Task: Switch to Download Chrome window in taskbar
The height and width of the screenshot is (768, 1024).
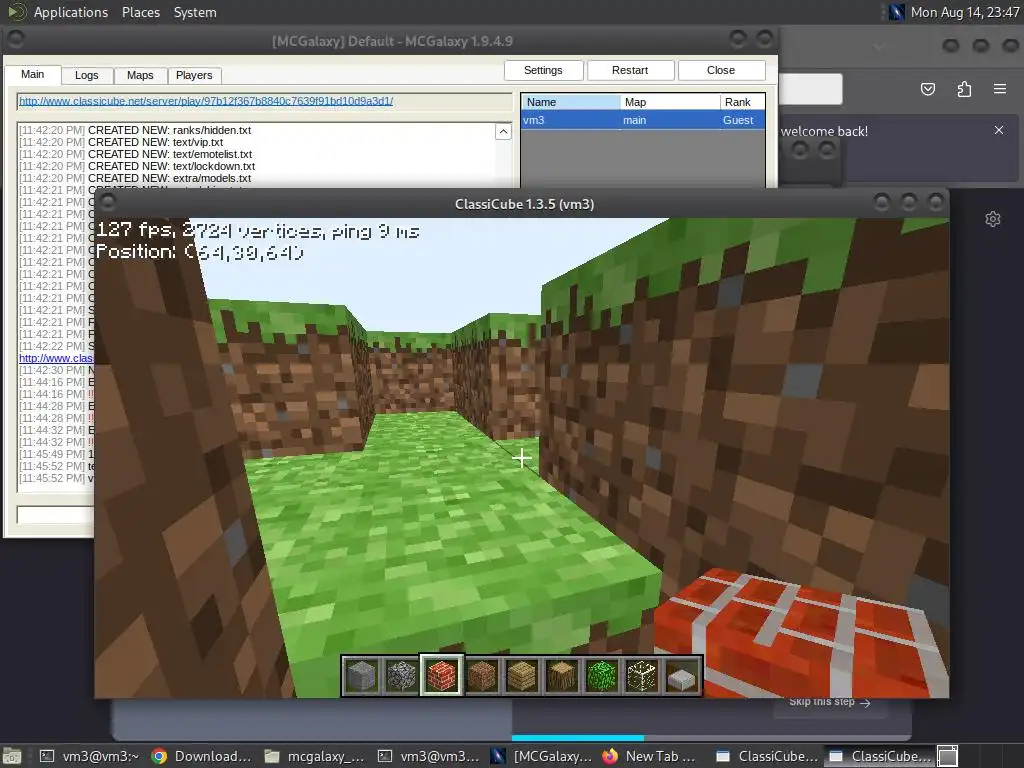Action: tap(202, 756)
